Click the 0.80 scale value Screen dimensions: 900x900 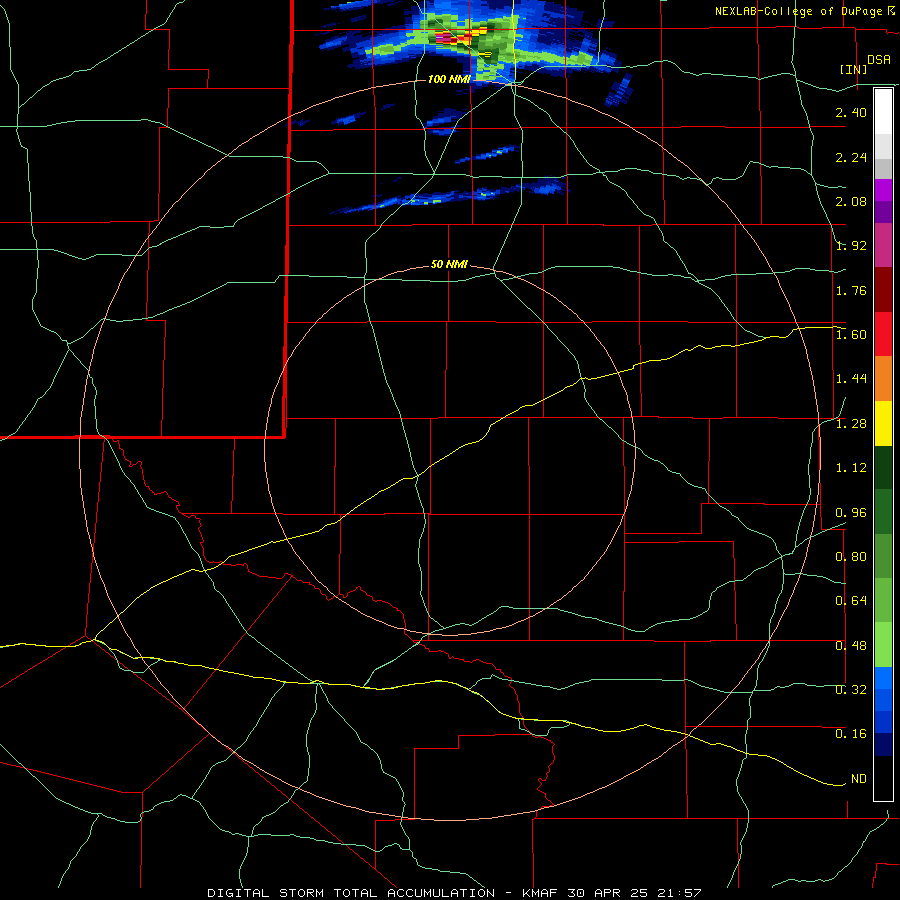click(x=851, y=557)
